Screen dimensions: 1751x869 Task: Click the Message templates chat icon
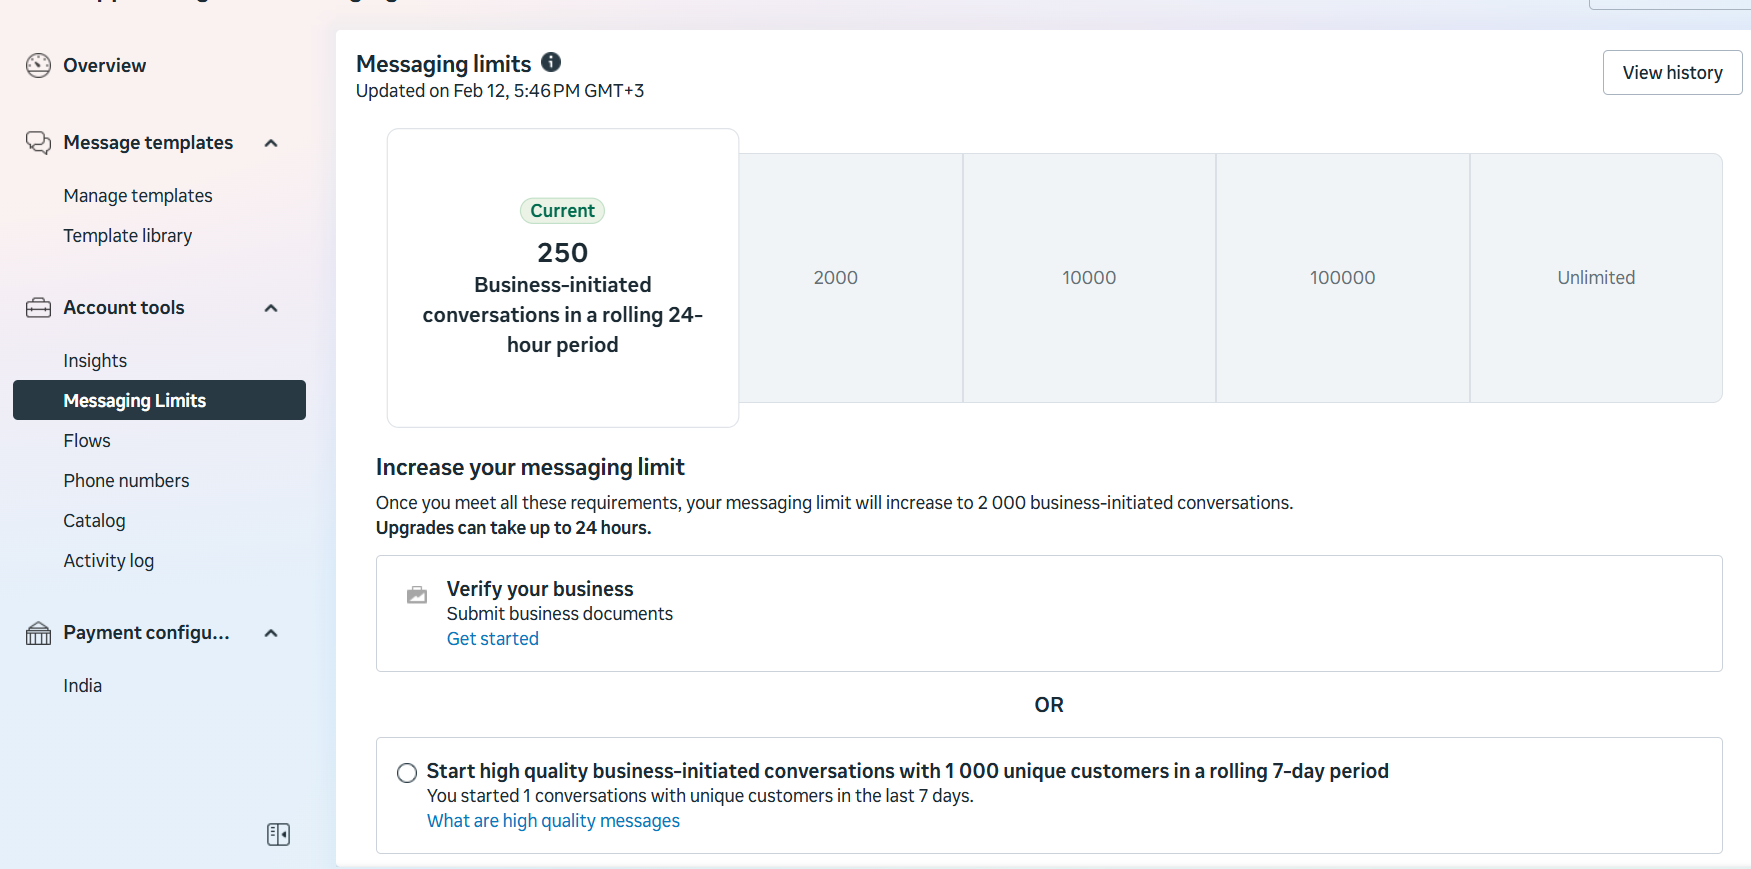coord(38,143)
